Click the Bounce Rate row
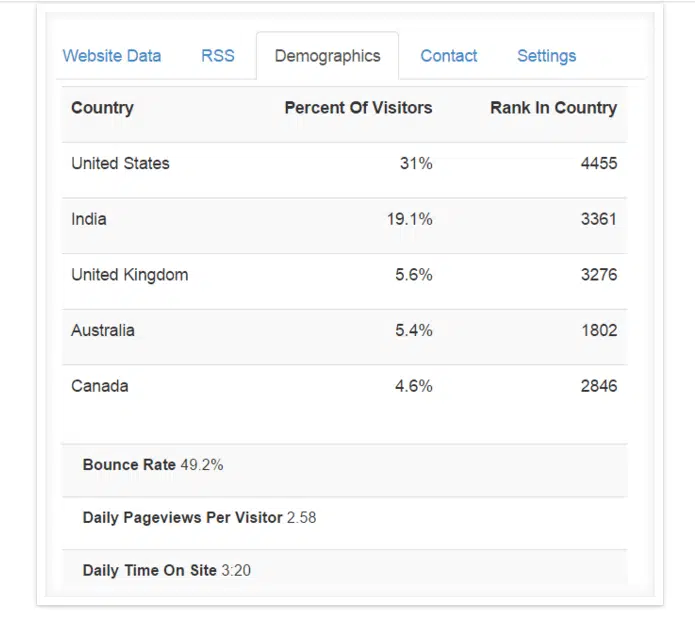This screenshot has height=620, width=695. click(x=153, y=465)
